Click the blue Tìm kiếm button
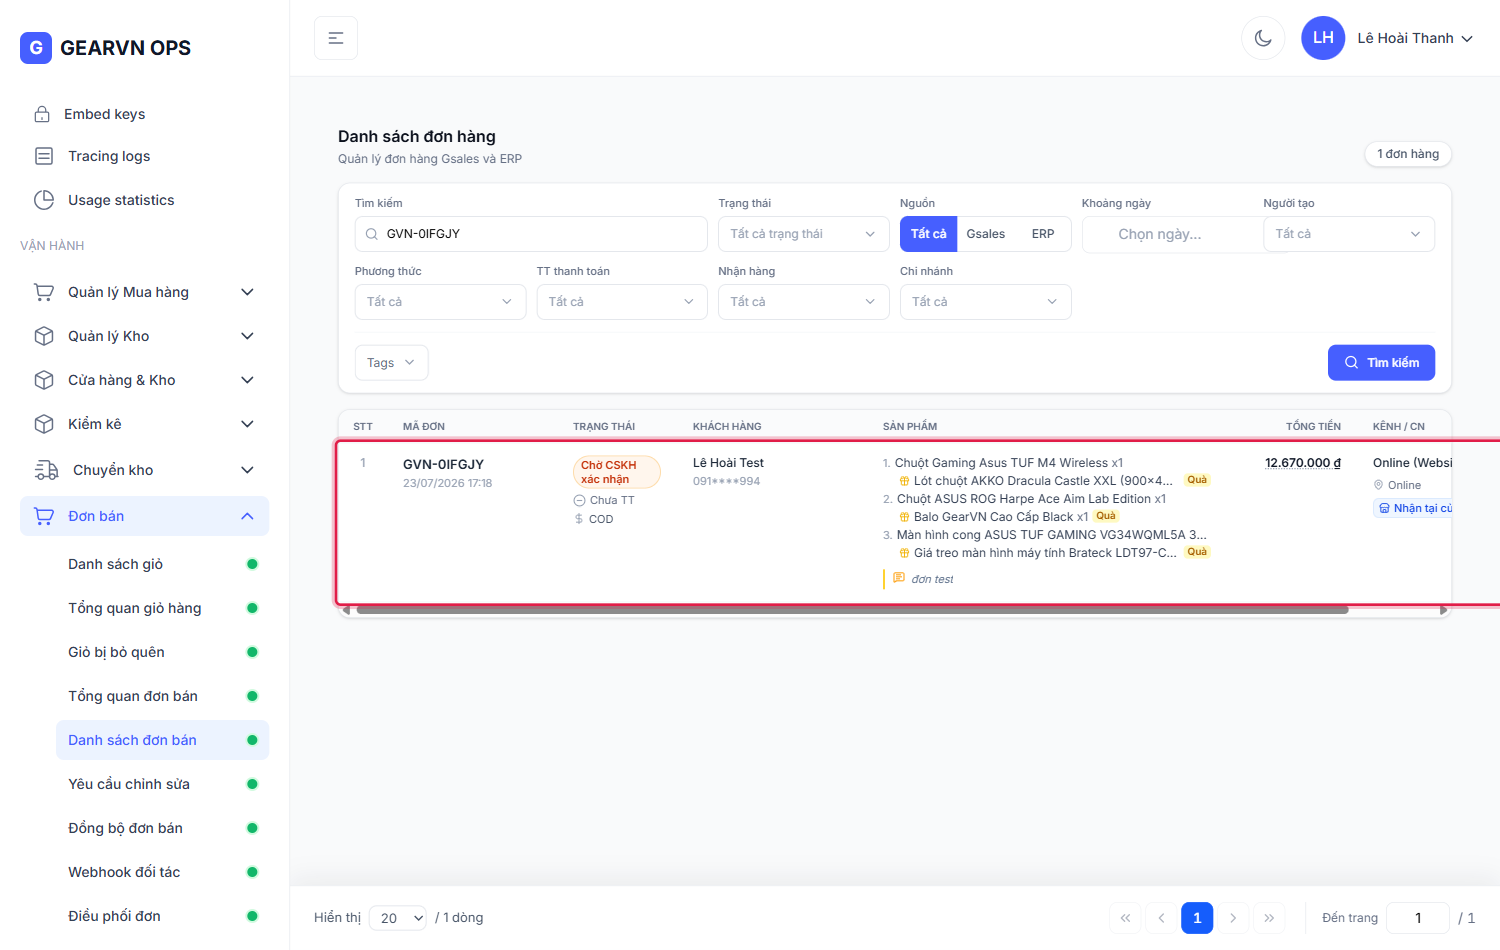The image size is (1500, 950). pyautogui.click(x=1381, y=363)
